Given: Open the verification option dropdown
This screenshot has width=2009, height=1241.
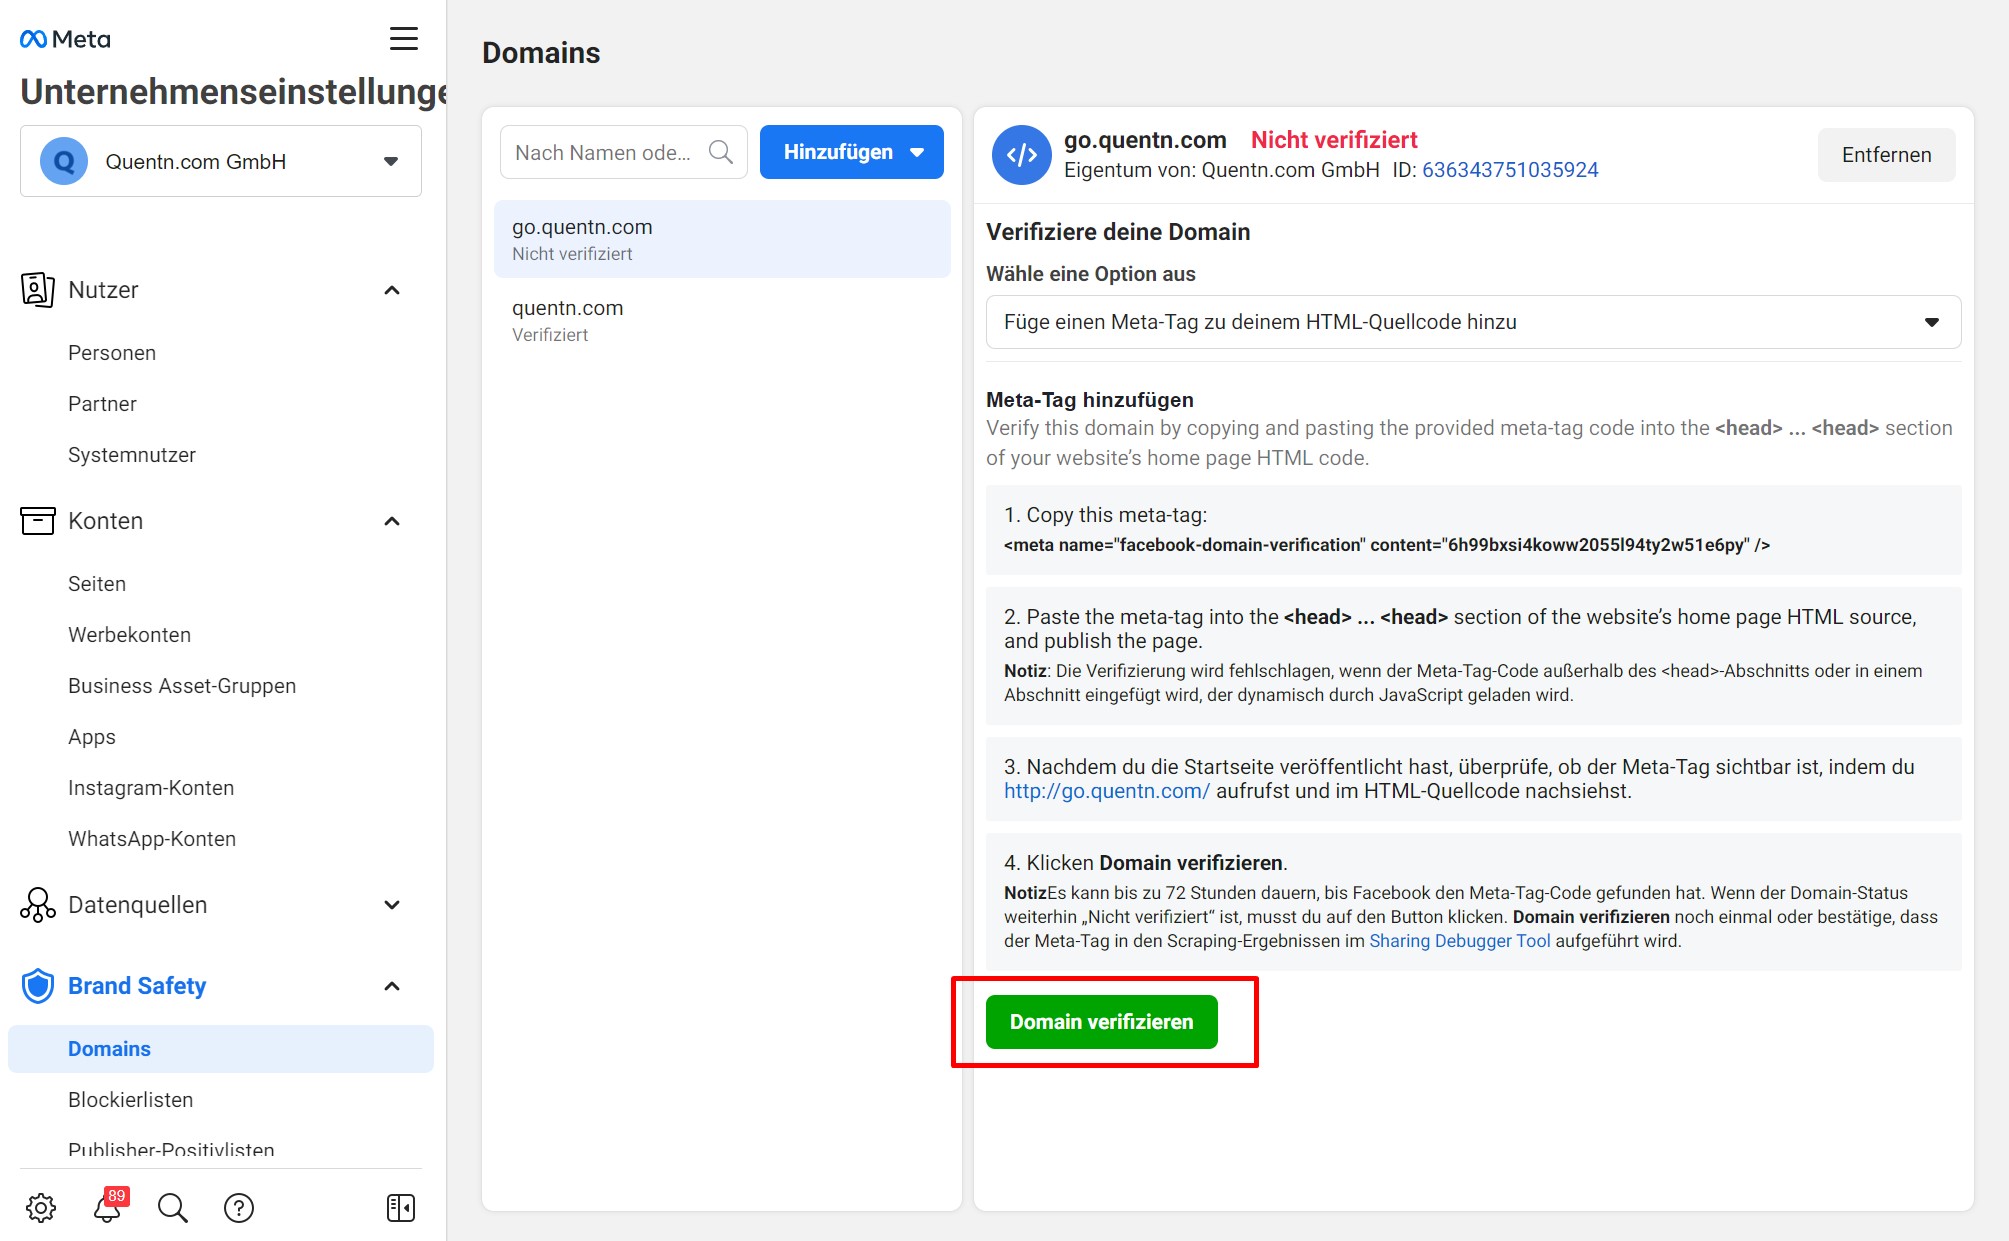Looking at the screenshot, I should click(x=1473, y=322).
